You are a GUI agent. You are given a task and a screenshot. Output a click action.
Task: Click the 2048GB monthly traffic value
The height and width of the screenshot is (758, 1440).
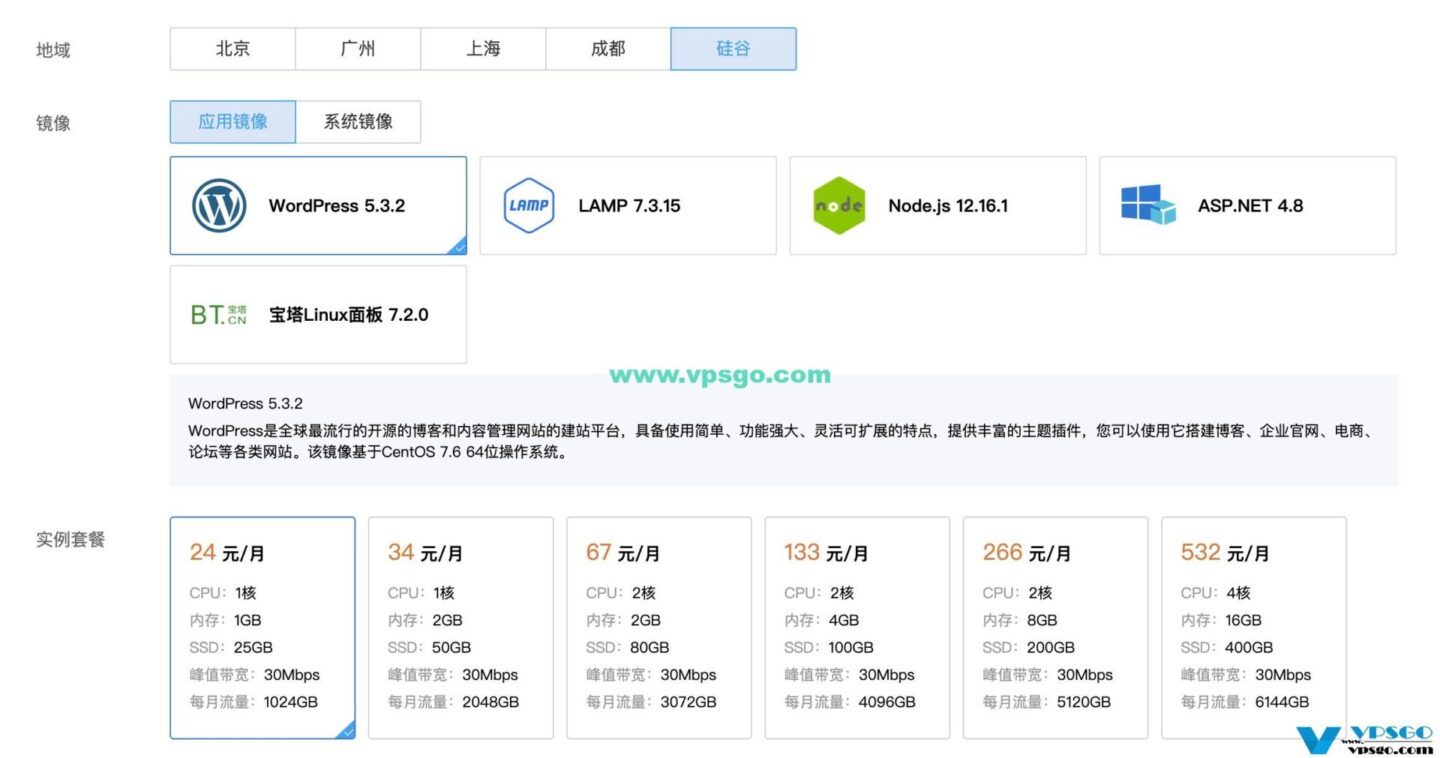[x=490, y=702]
